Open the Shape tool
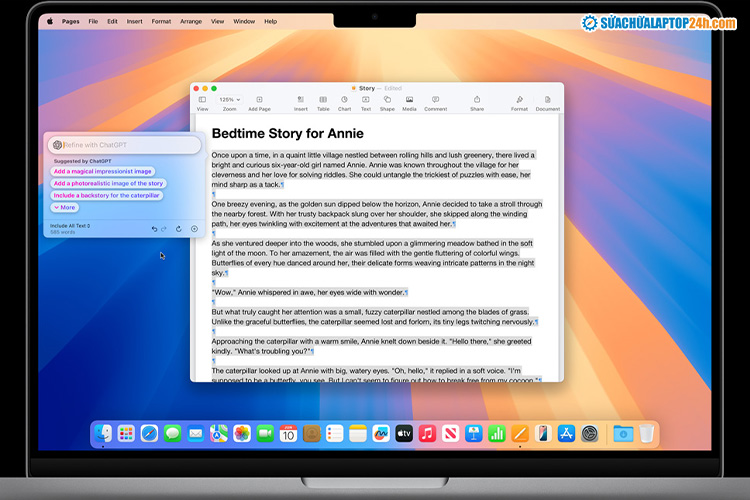The width and height of the screenshot is (750, 500). pyautogui.click(x=387, y=101)
